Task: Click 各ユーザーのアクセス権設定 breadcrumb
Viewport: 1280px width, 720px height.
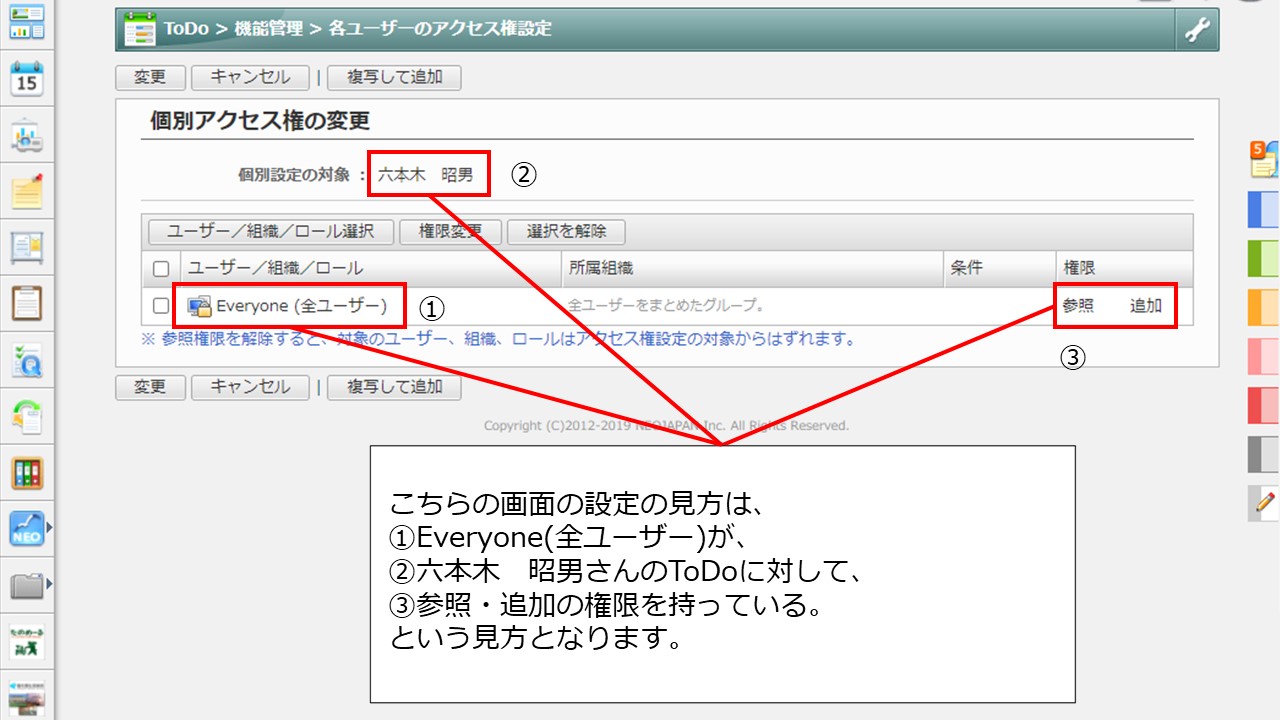Action: [440, 29]
